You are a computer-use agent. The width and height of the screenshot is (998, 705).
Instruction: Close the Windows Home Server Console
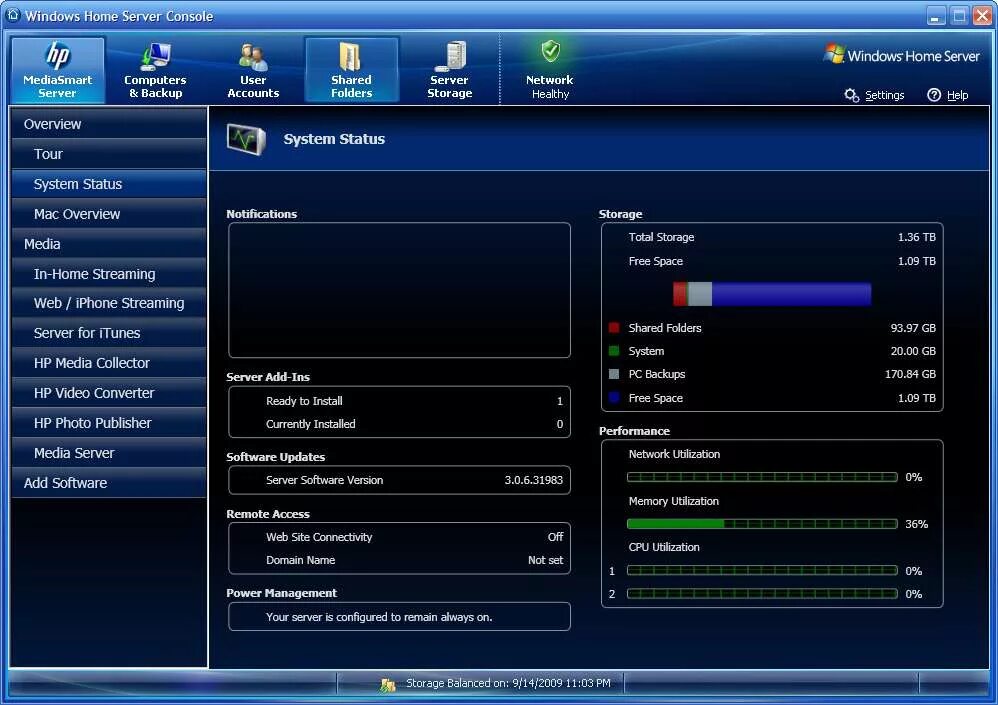click(x=982, y=15)
